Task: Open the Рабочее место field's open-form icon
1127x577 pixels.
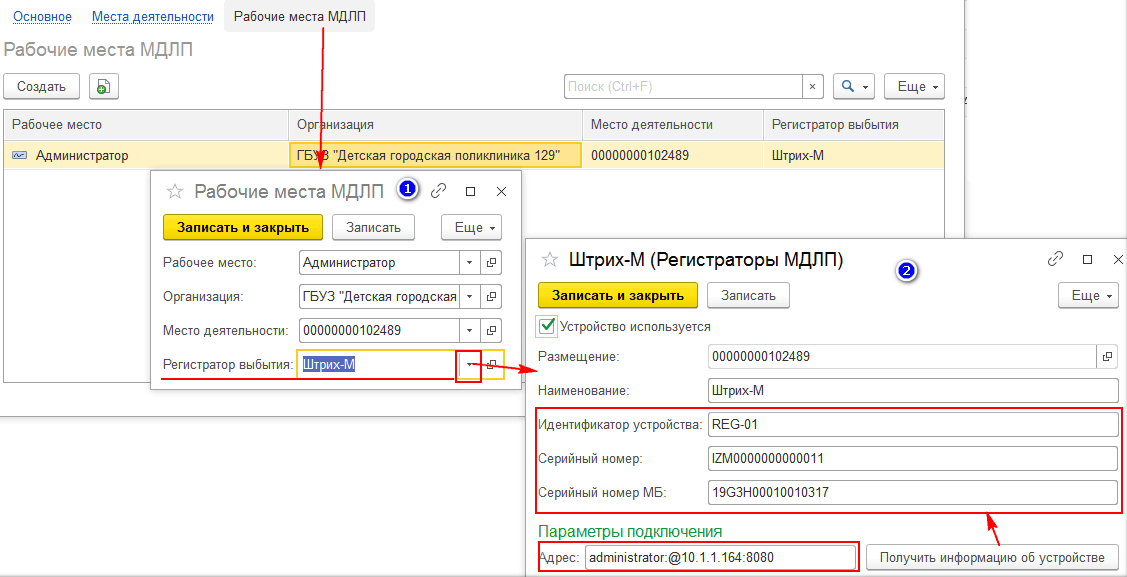Action: pos(491,263)
